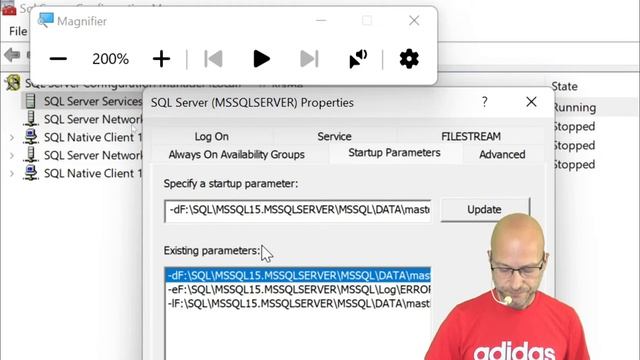Screen dimensions: 640x360
Task: Zoom in with Magnifier plus button
Action: pos(161,59)
